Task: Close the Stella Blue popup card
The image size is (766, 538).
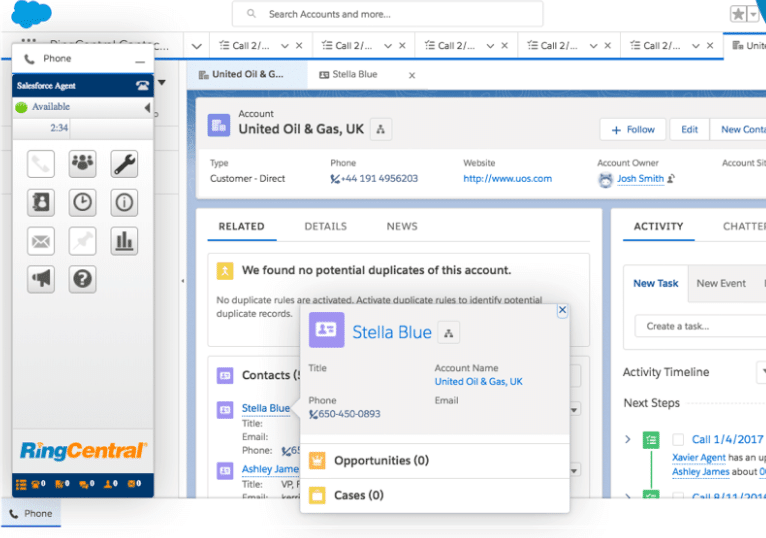Action: click(x=562, y=310)
